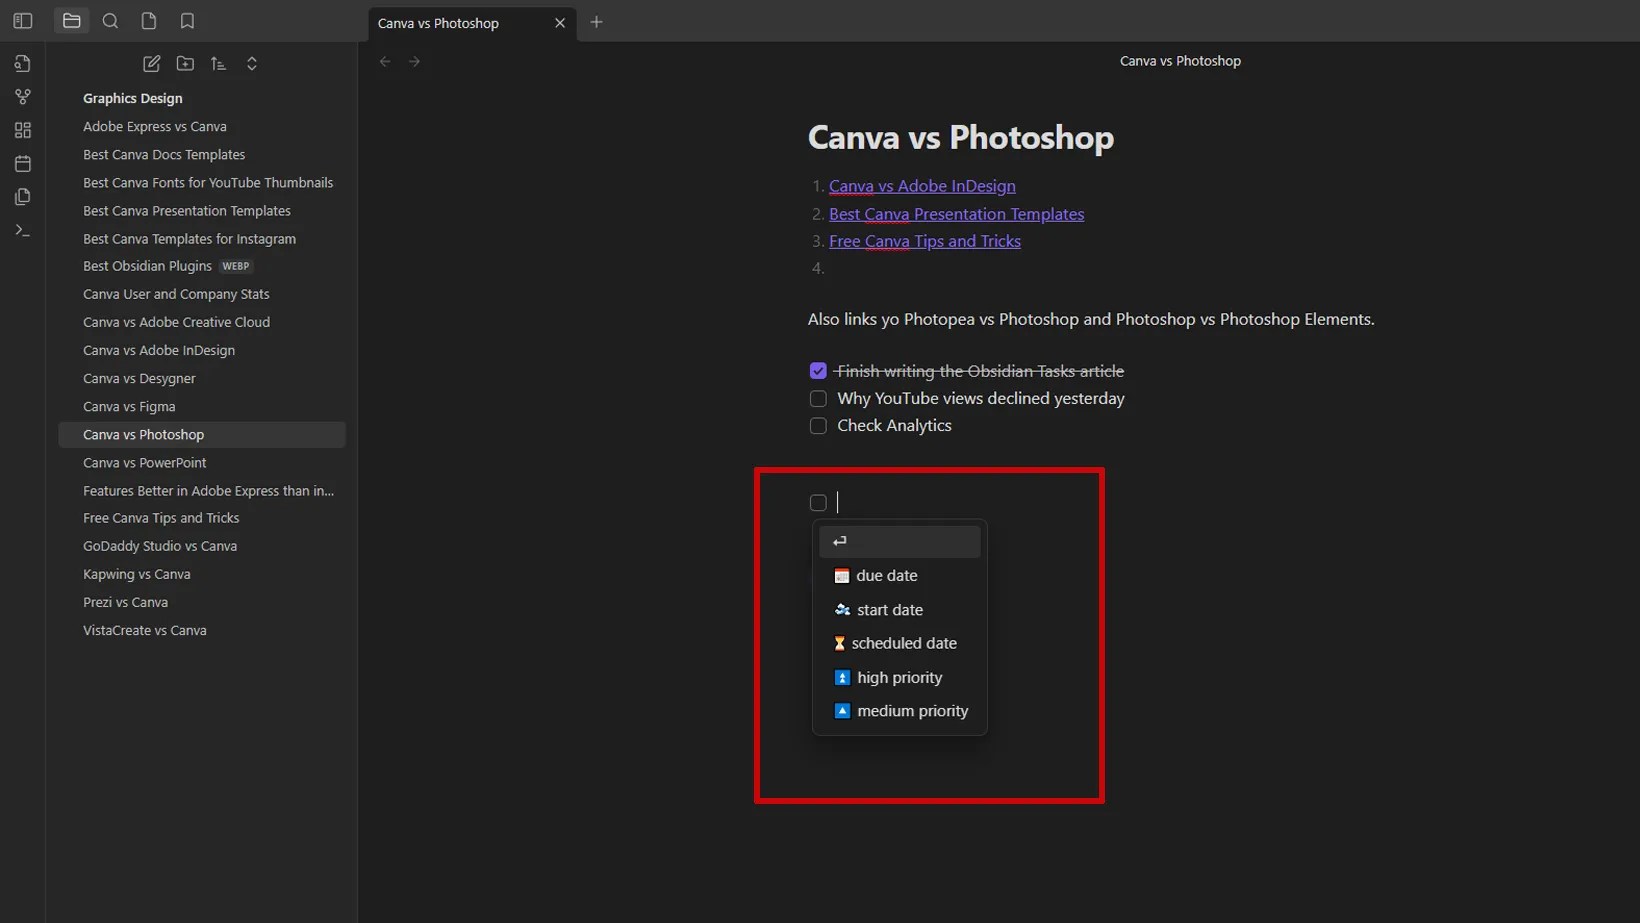Select medium priority from suggestions
1640x923 pixels.
click(x=900, y=711)
